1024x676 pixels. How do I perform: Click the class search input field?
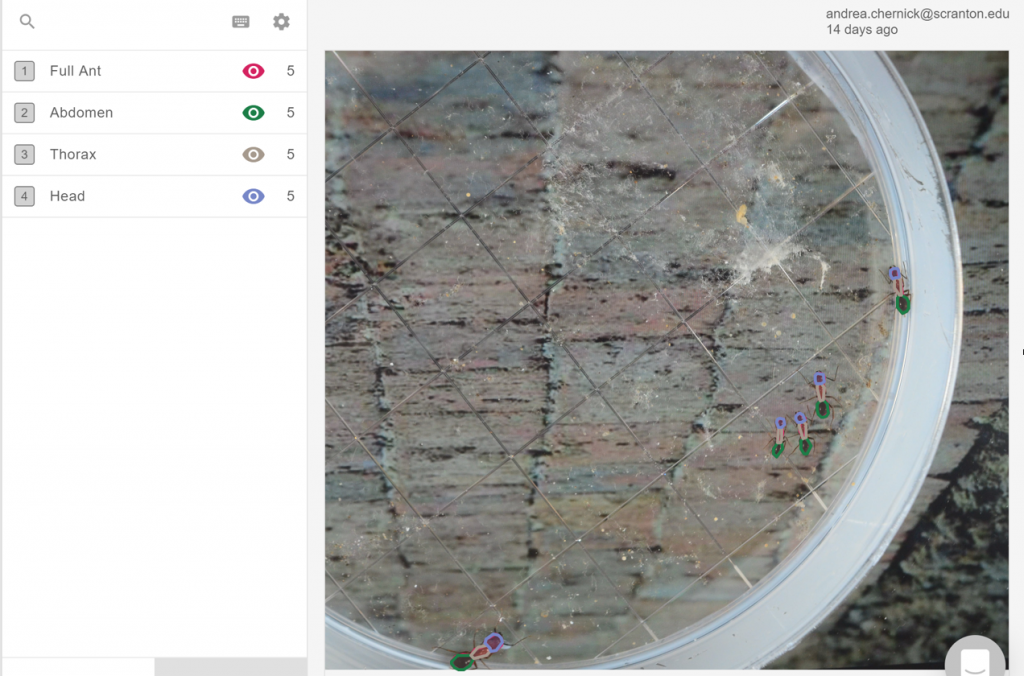coord(130,22)
